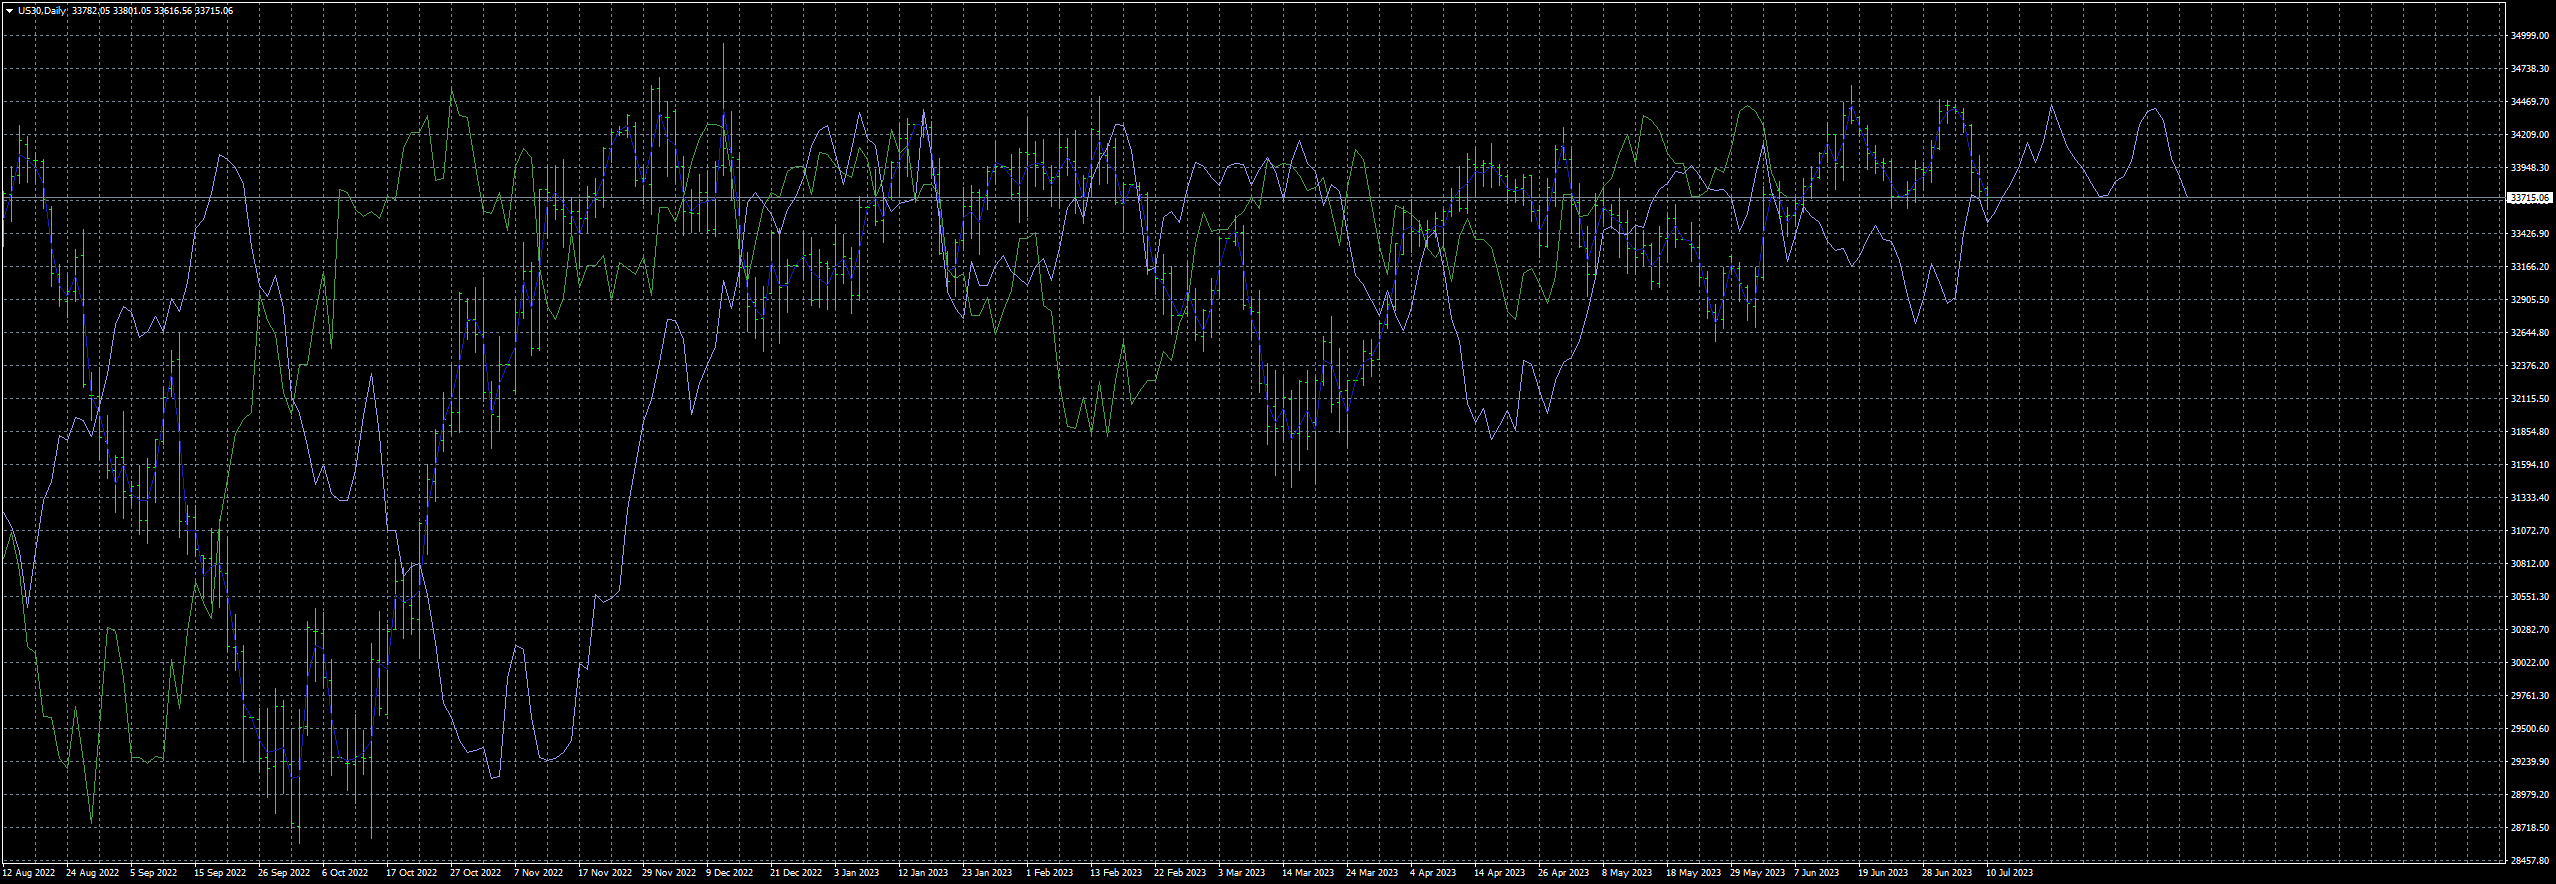2556x884 pixels.
Task: Click the 12 Jan 2023 date label
Action: 923,873
